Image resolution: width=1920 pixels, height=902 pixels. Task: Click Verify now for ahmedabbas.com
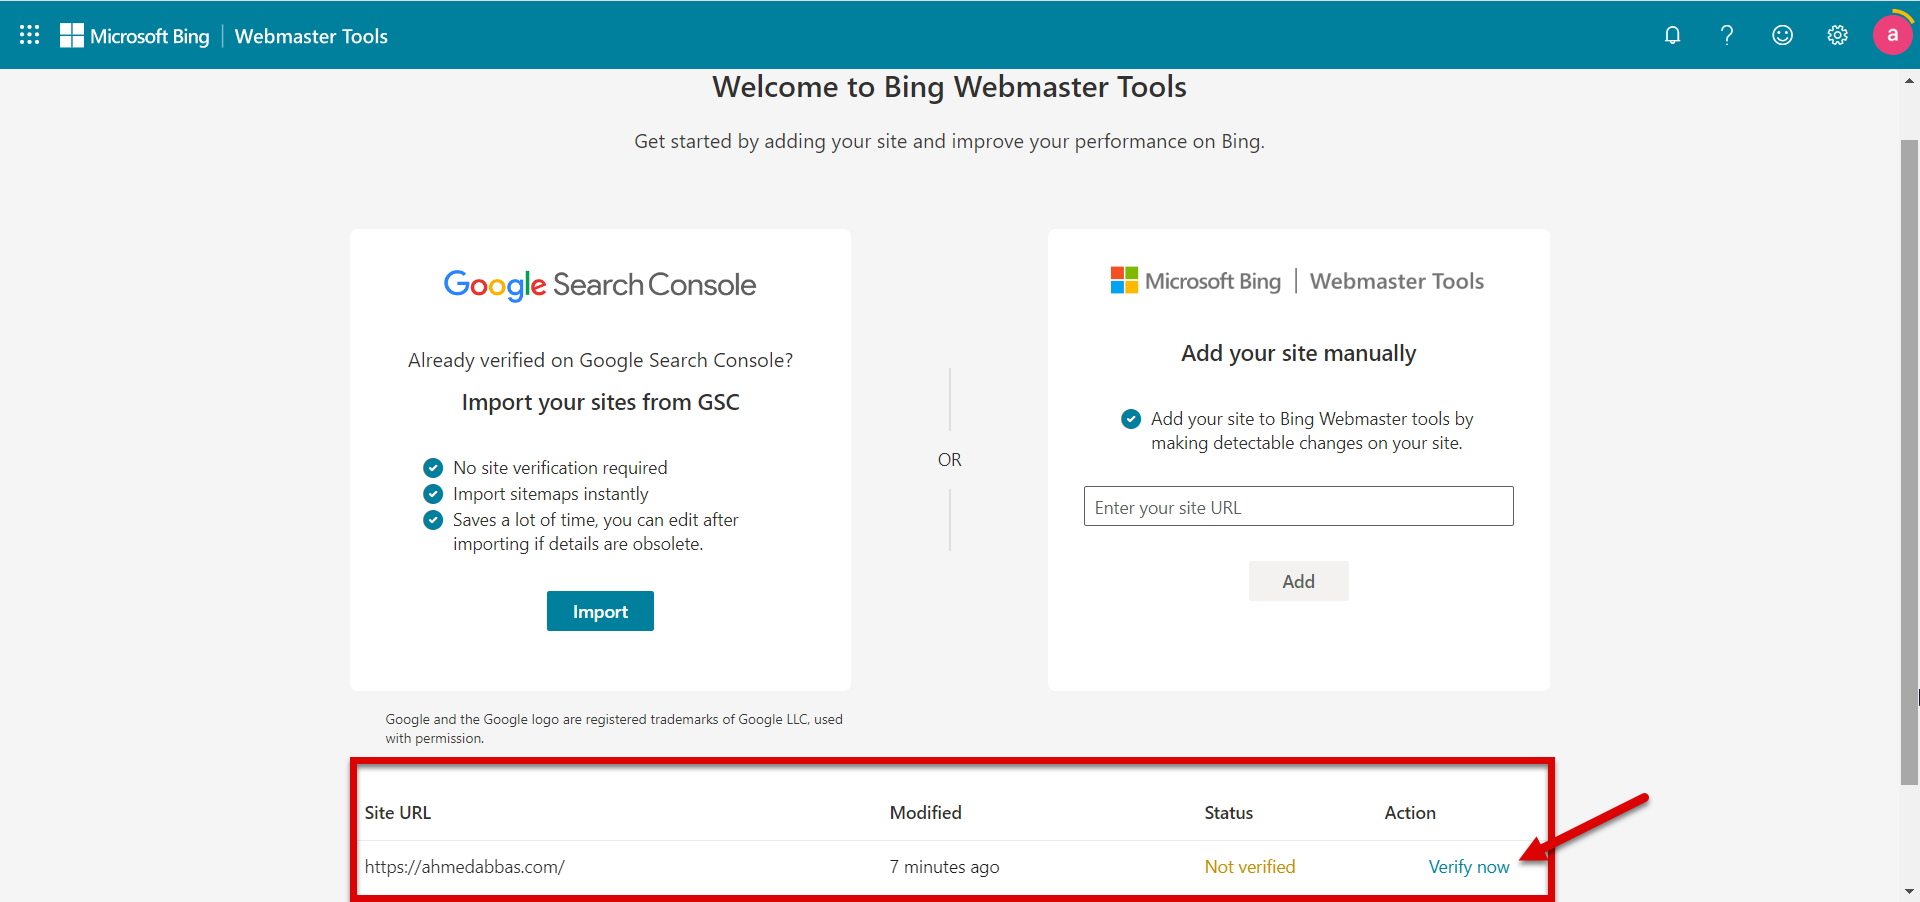pyautogui.click(x=1468, y=867)
